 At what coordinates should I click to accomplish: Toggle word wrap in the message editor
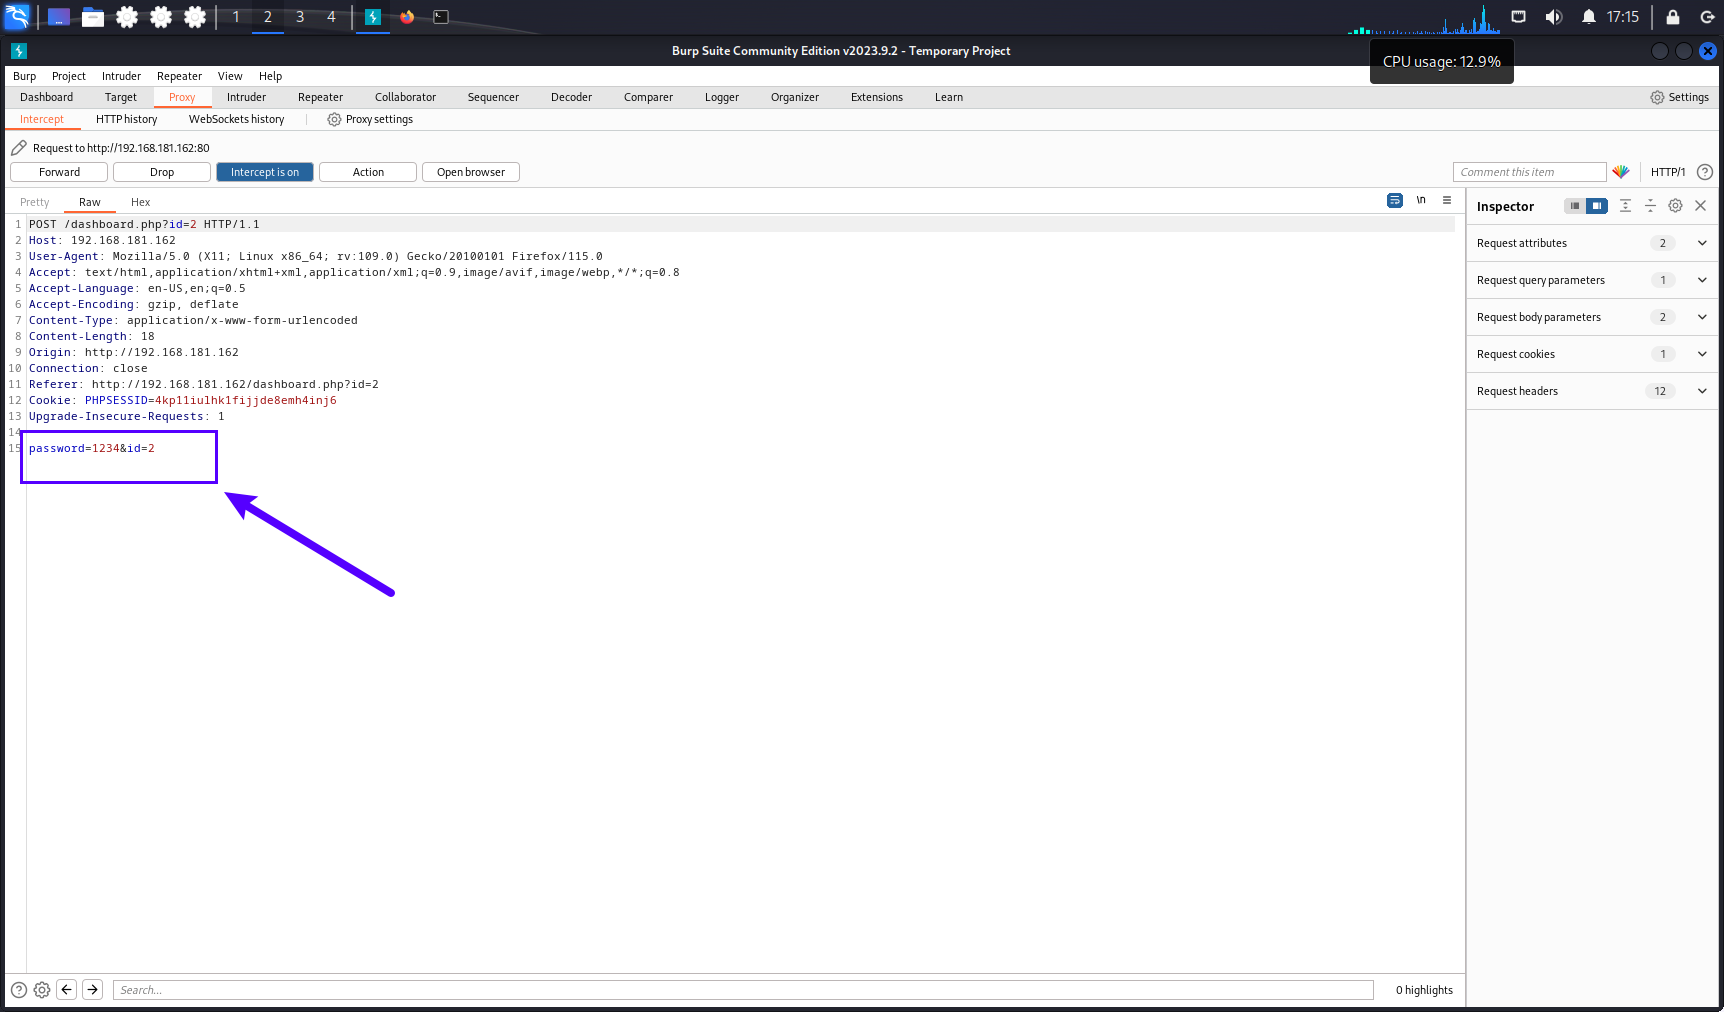click(x=1395, y=200)
